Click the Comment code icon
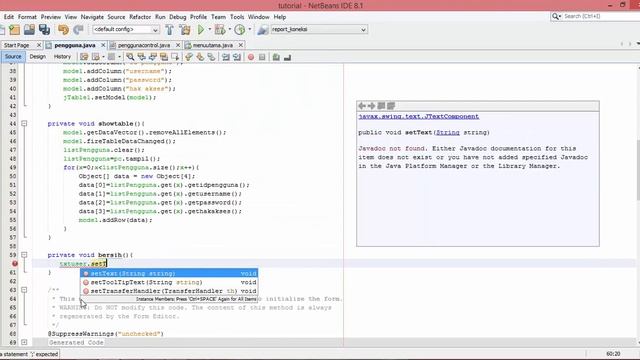 pyautogui.click(x=276, y=57)
